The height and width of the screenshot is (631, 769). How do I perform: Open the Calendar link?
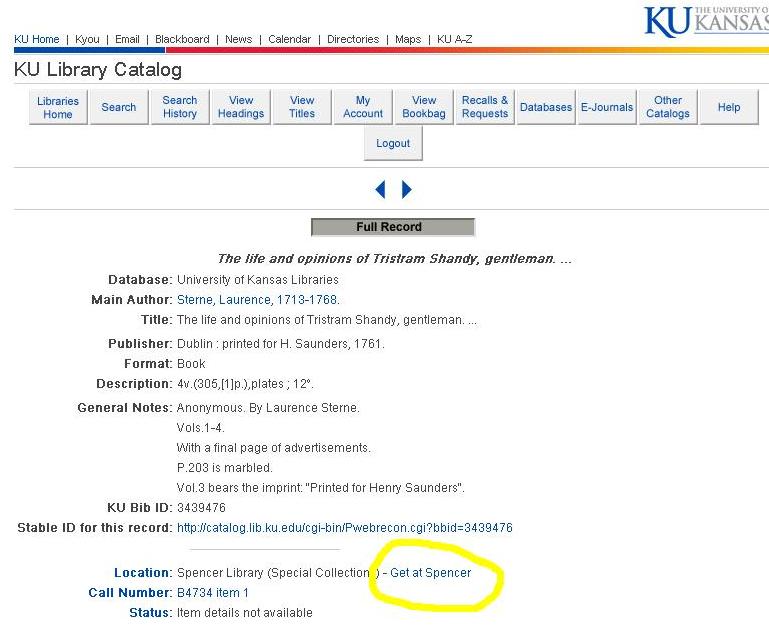pos(290,39)
